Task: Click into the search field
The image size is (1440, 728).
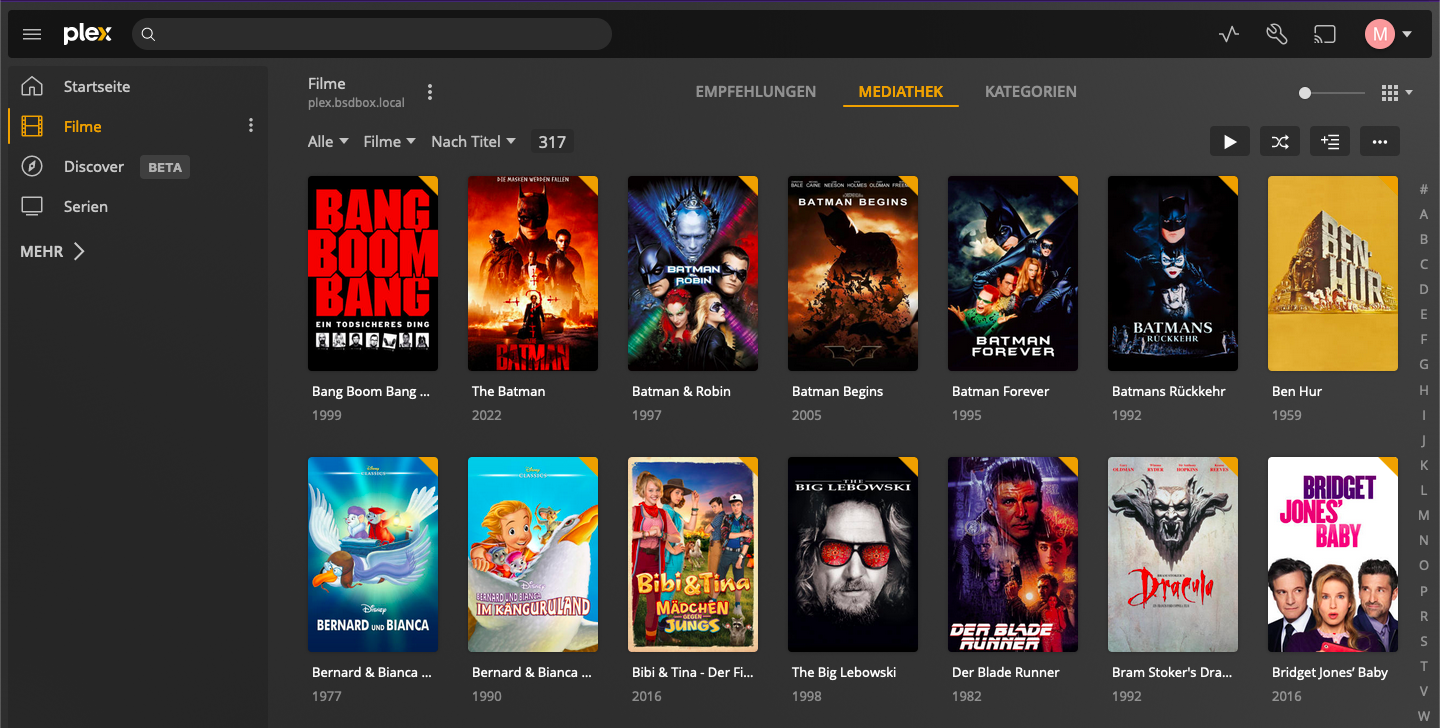Action: [x=372, y=34]
